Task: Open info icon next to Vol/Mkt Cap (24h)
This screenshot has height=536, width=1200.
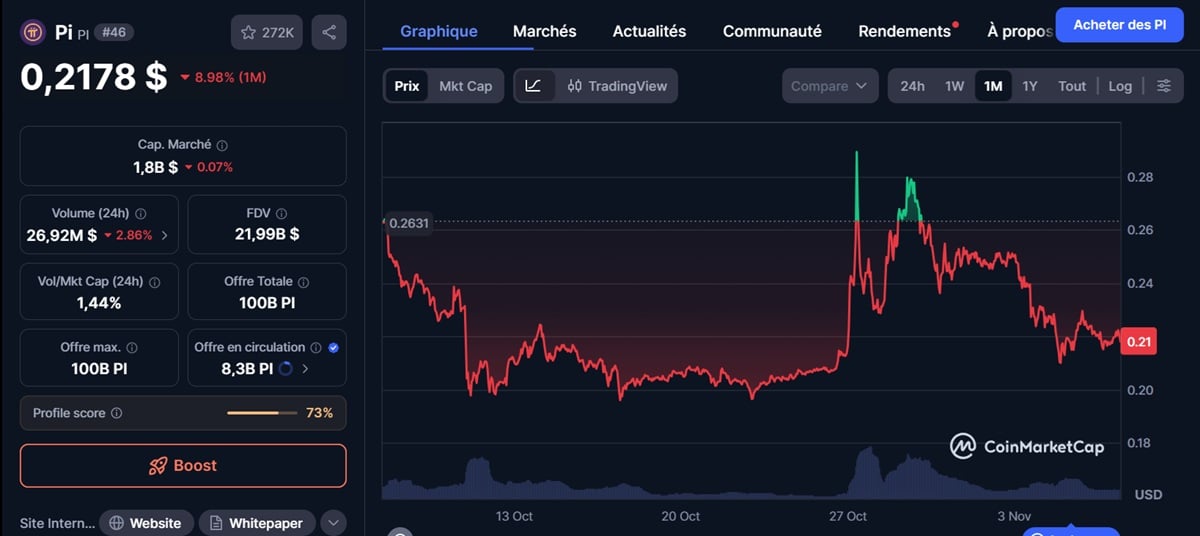Action: coord(155,282)
